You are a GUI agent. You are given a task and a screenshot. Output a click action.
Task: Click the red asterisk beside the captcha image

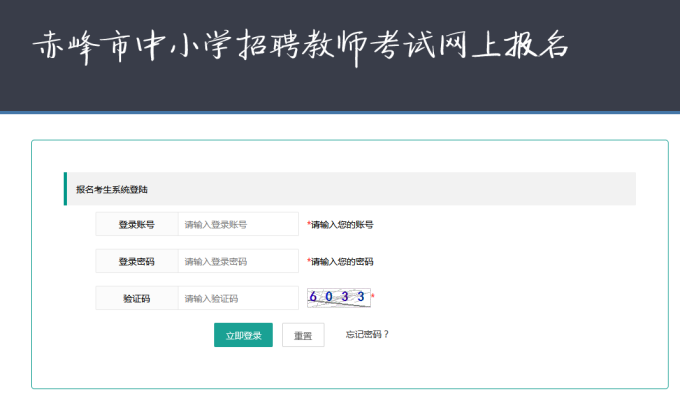373,297
